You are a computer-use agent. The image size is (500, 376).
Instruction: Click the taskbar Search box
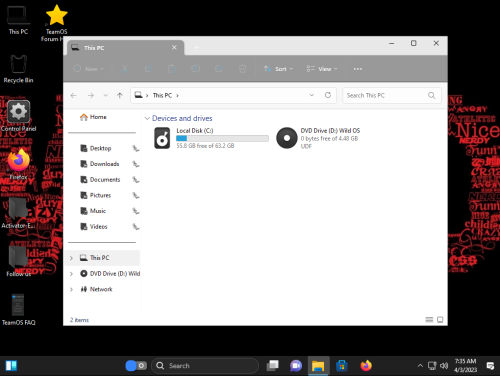point(205,366)
